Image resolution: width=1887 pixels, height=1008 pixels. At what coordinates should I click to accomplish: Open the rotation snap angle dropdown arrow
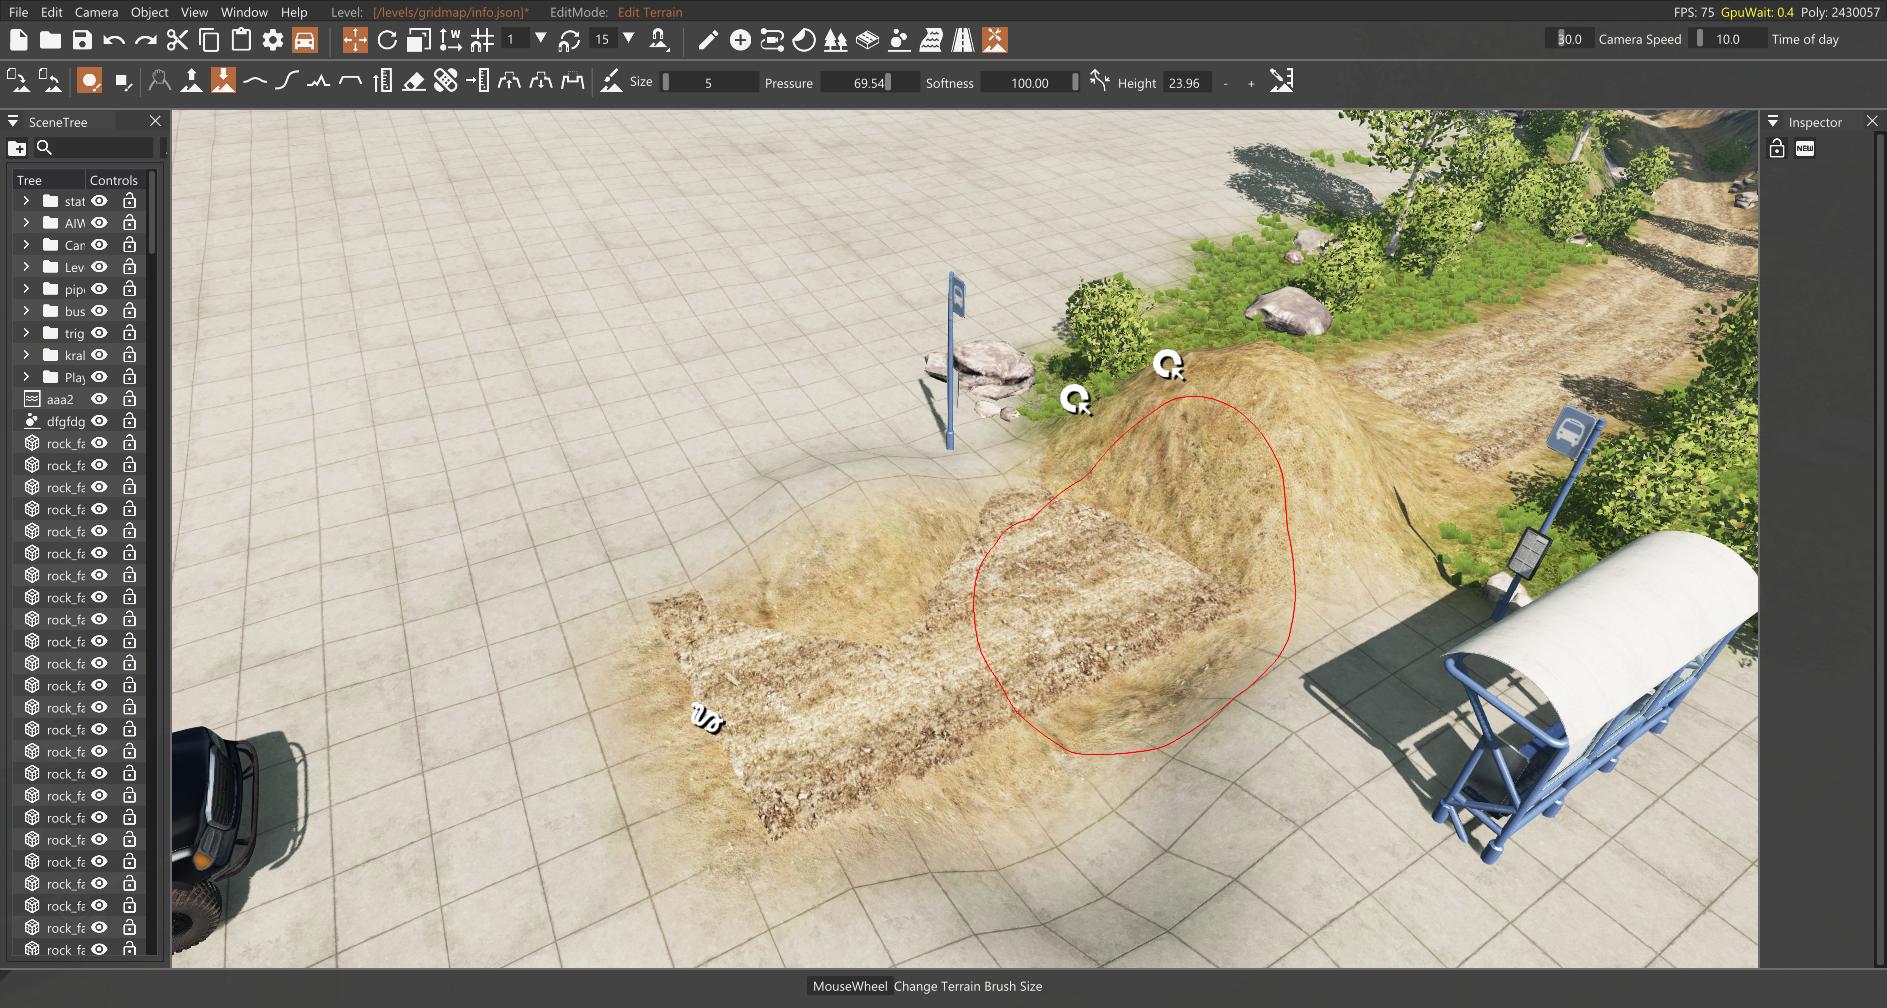pyautogui.click(x=629, y=39)
